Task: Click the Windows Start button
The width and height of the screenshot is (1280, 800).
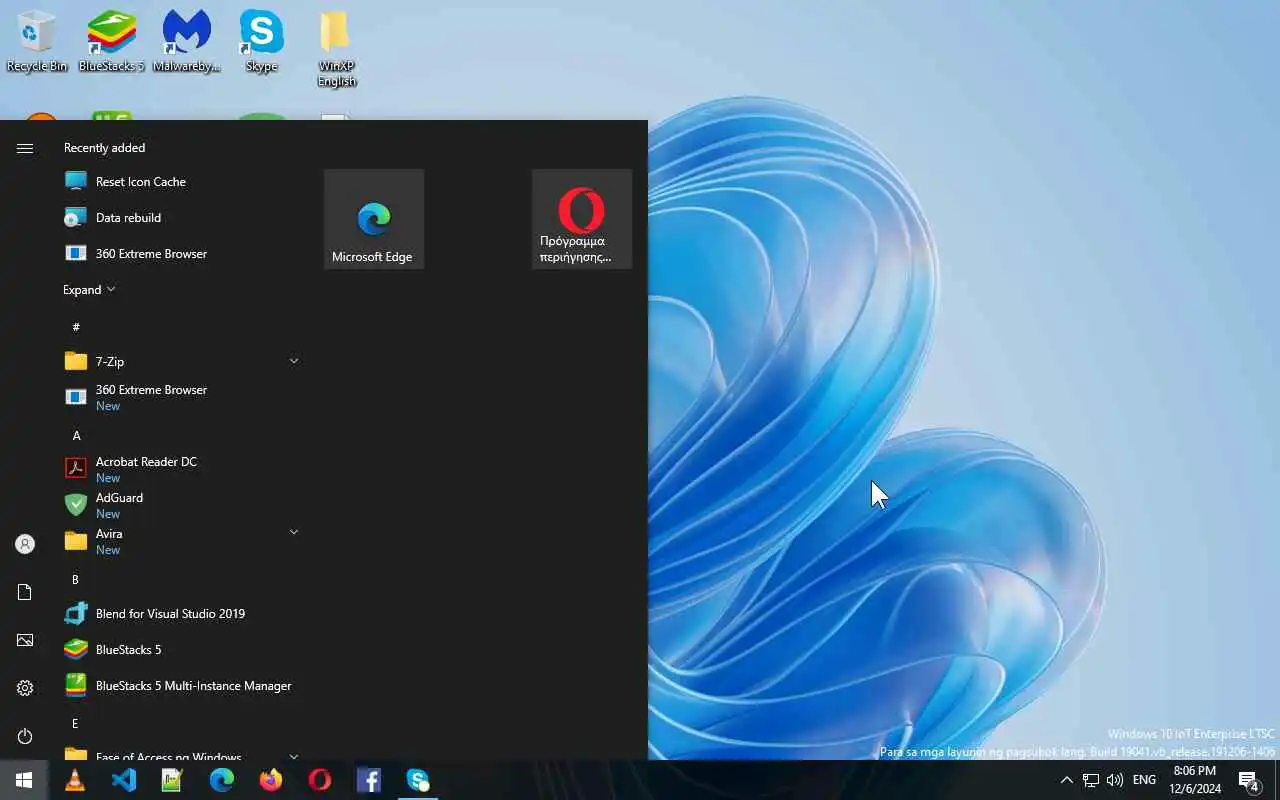Action: pyautogui.click(x=24, y=780)
